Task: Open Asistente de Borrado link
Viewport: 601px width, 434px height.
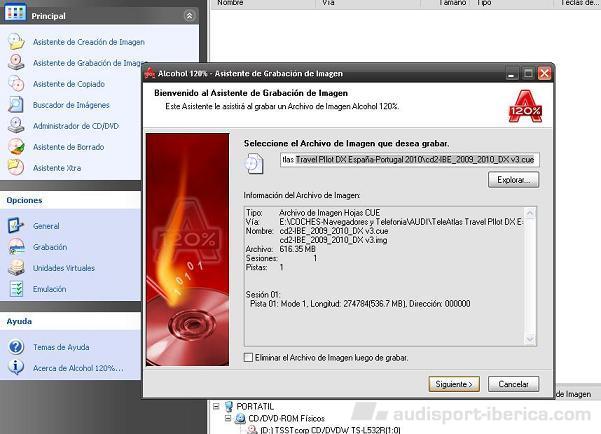Action: coord(68,147)
